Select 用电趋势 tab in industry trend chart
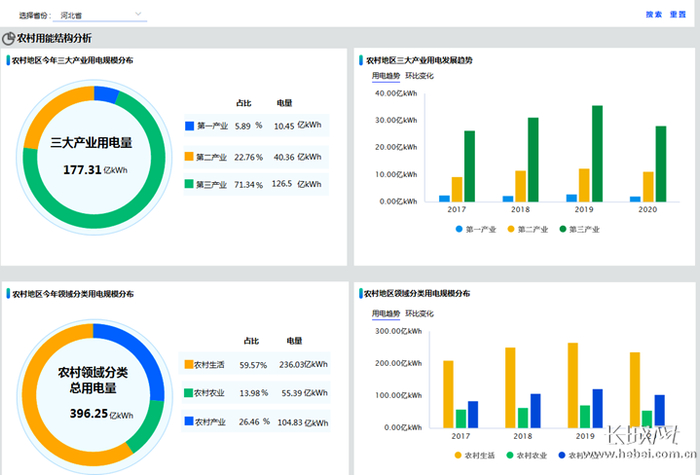This screenshot has width=700, height=475. tap(386, 76)
